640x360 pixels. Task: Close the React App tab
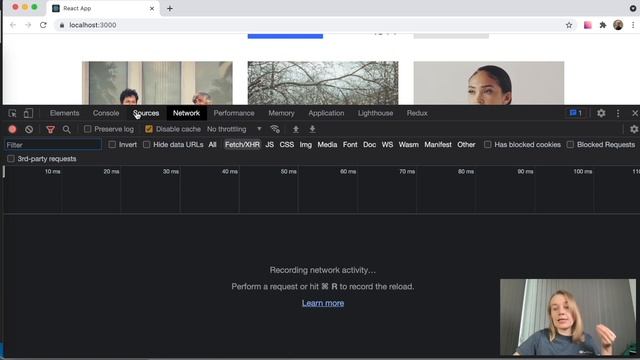[152, 8]
